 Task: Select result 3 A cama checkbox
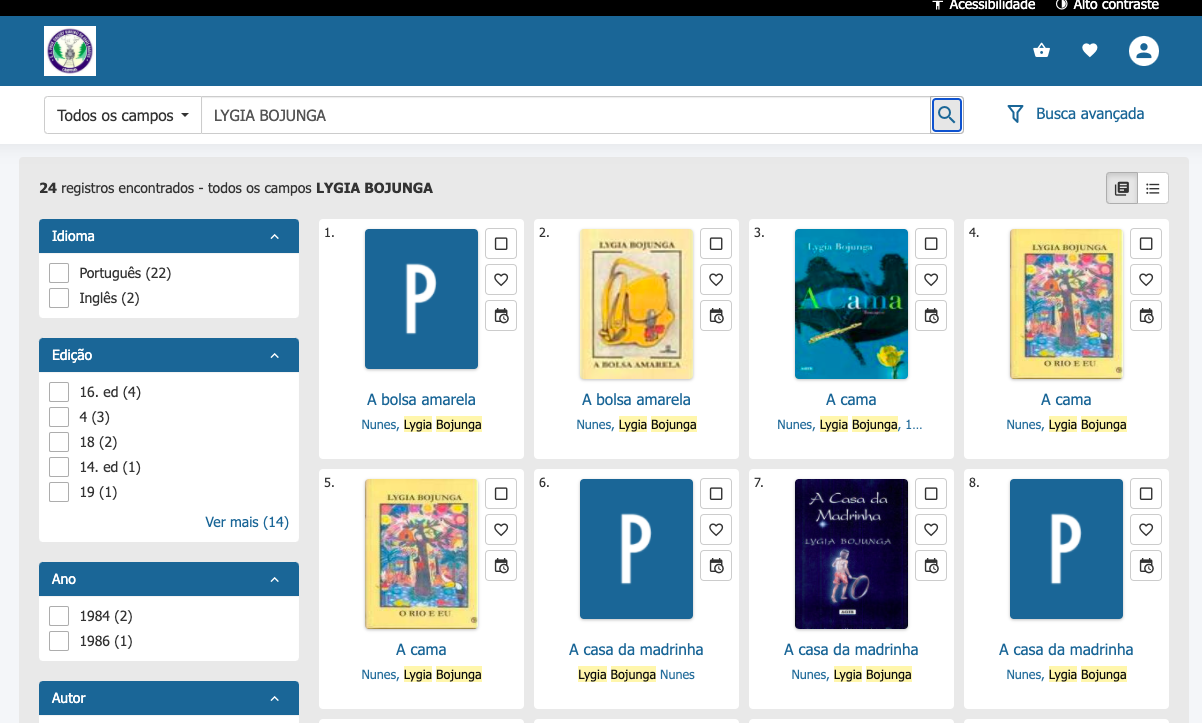931,243
